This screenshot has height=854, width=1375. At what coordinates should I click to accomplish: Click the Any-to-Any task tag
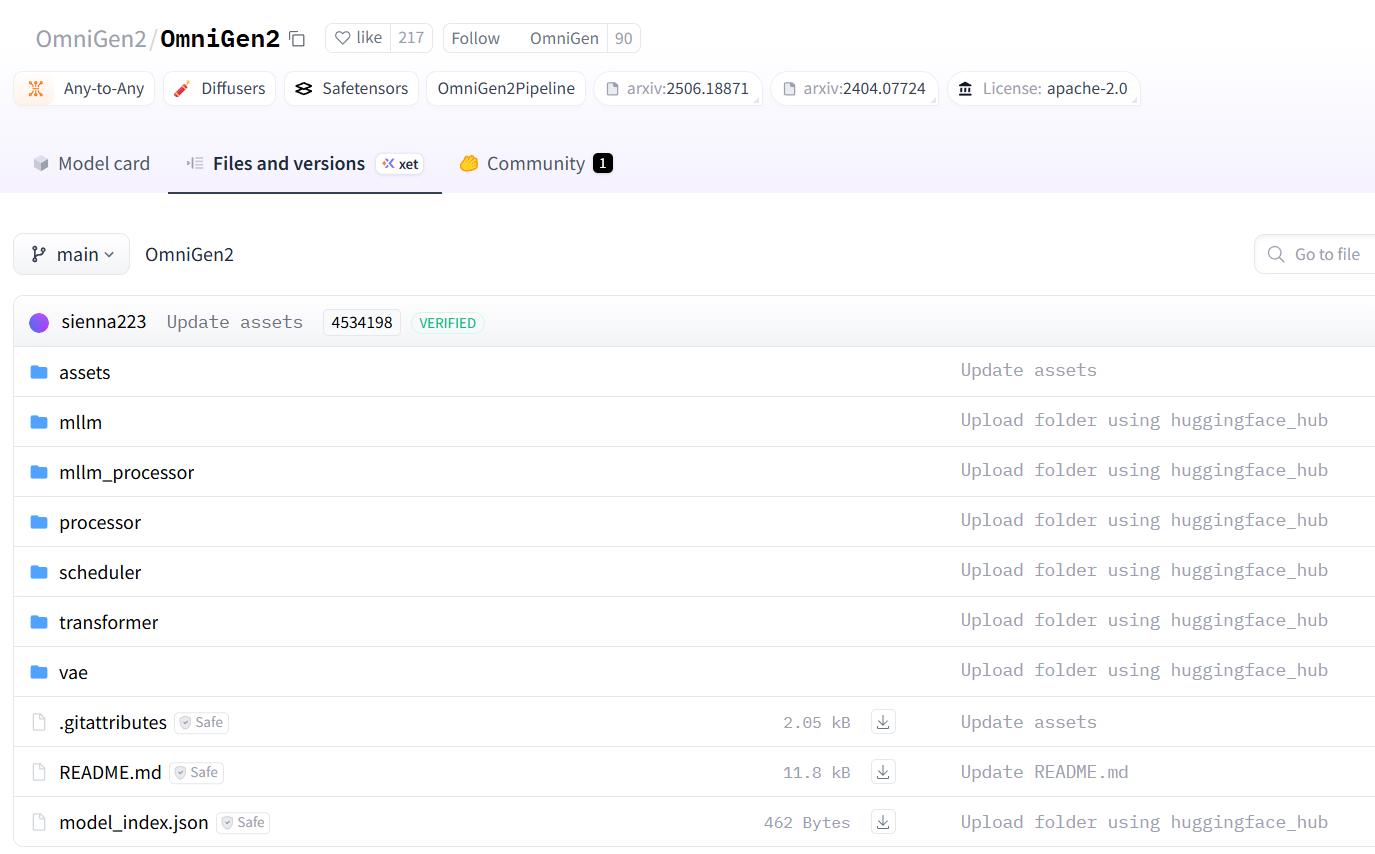tap(84, 88)
